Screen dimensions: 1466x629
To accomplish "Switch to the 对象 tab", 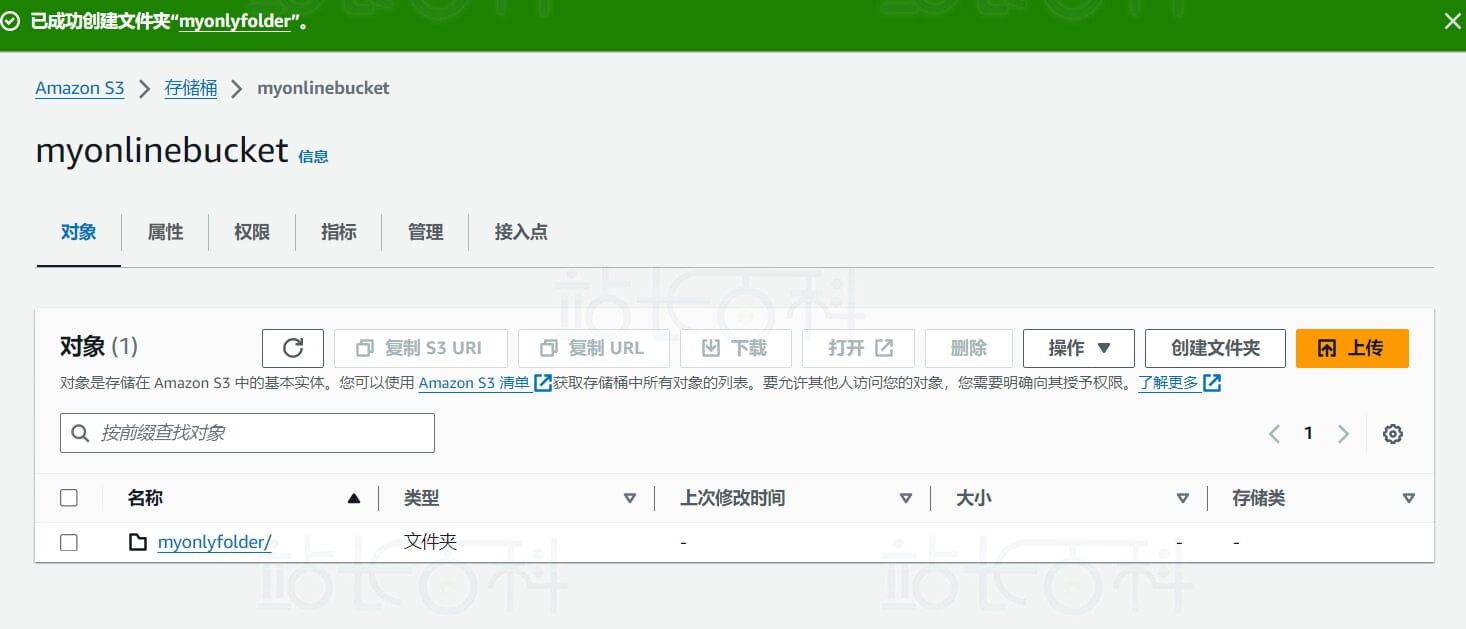I will tap(79, 232).
